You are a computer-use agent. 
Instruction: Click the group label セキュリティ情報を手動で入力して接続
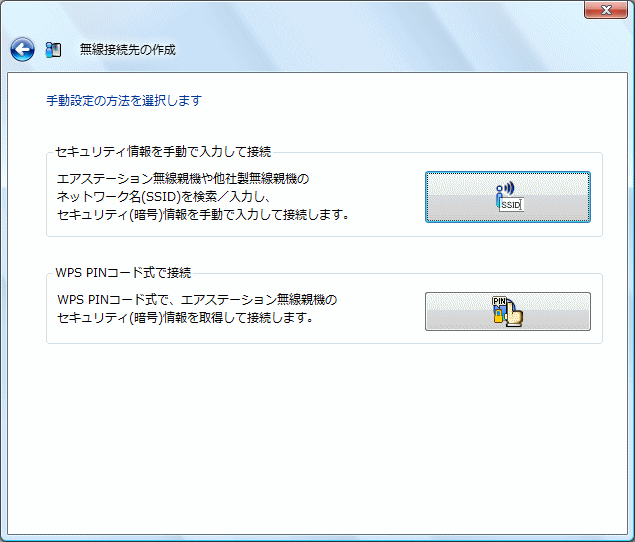pos(164,152)
